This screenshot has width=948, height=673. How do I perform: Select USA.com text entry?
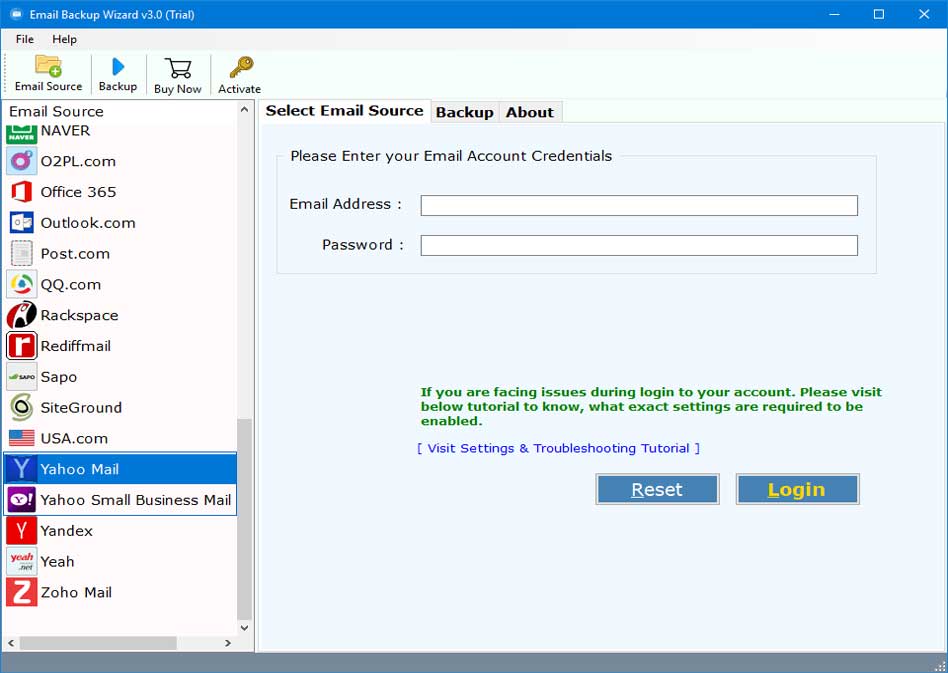point(74,439)
